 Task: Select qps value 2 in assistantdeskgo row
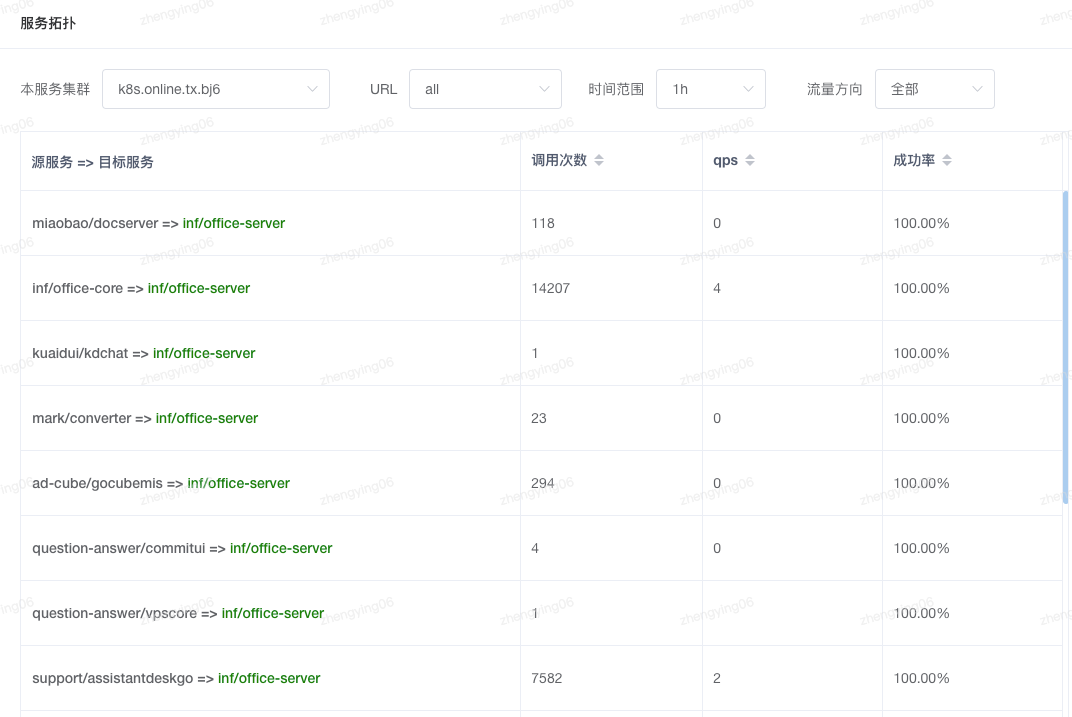pos(716,678)
